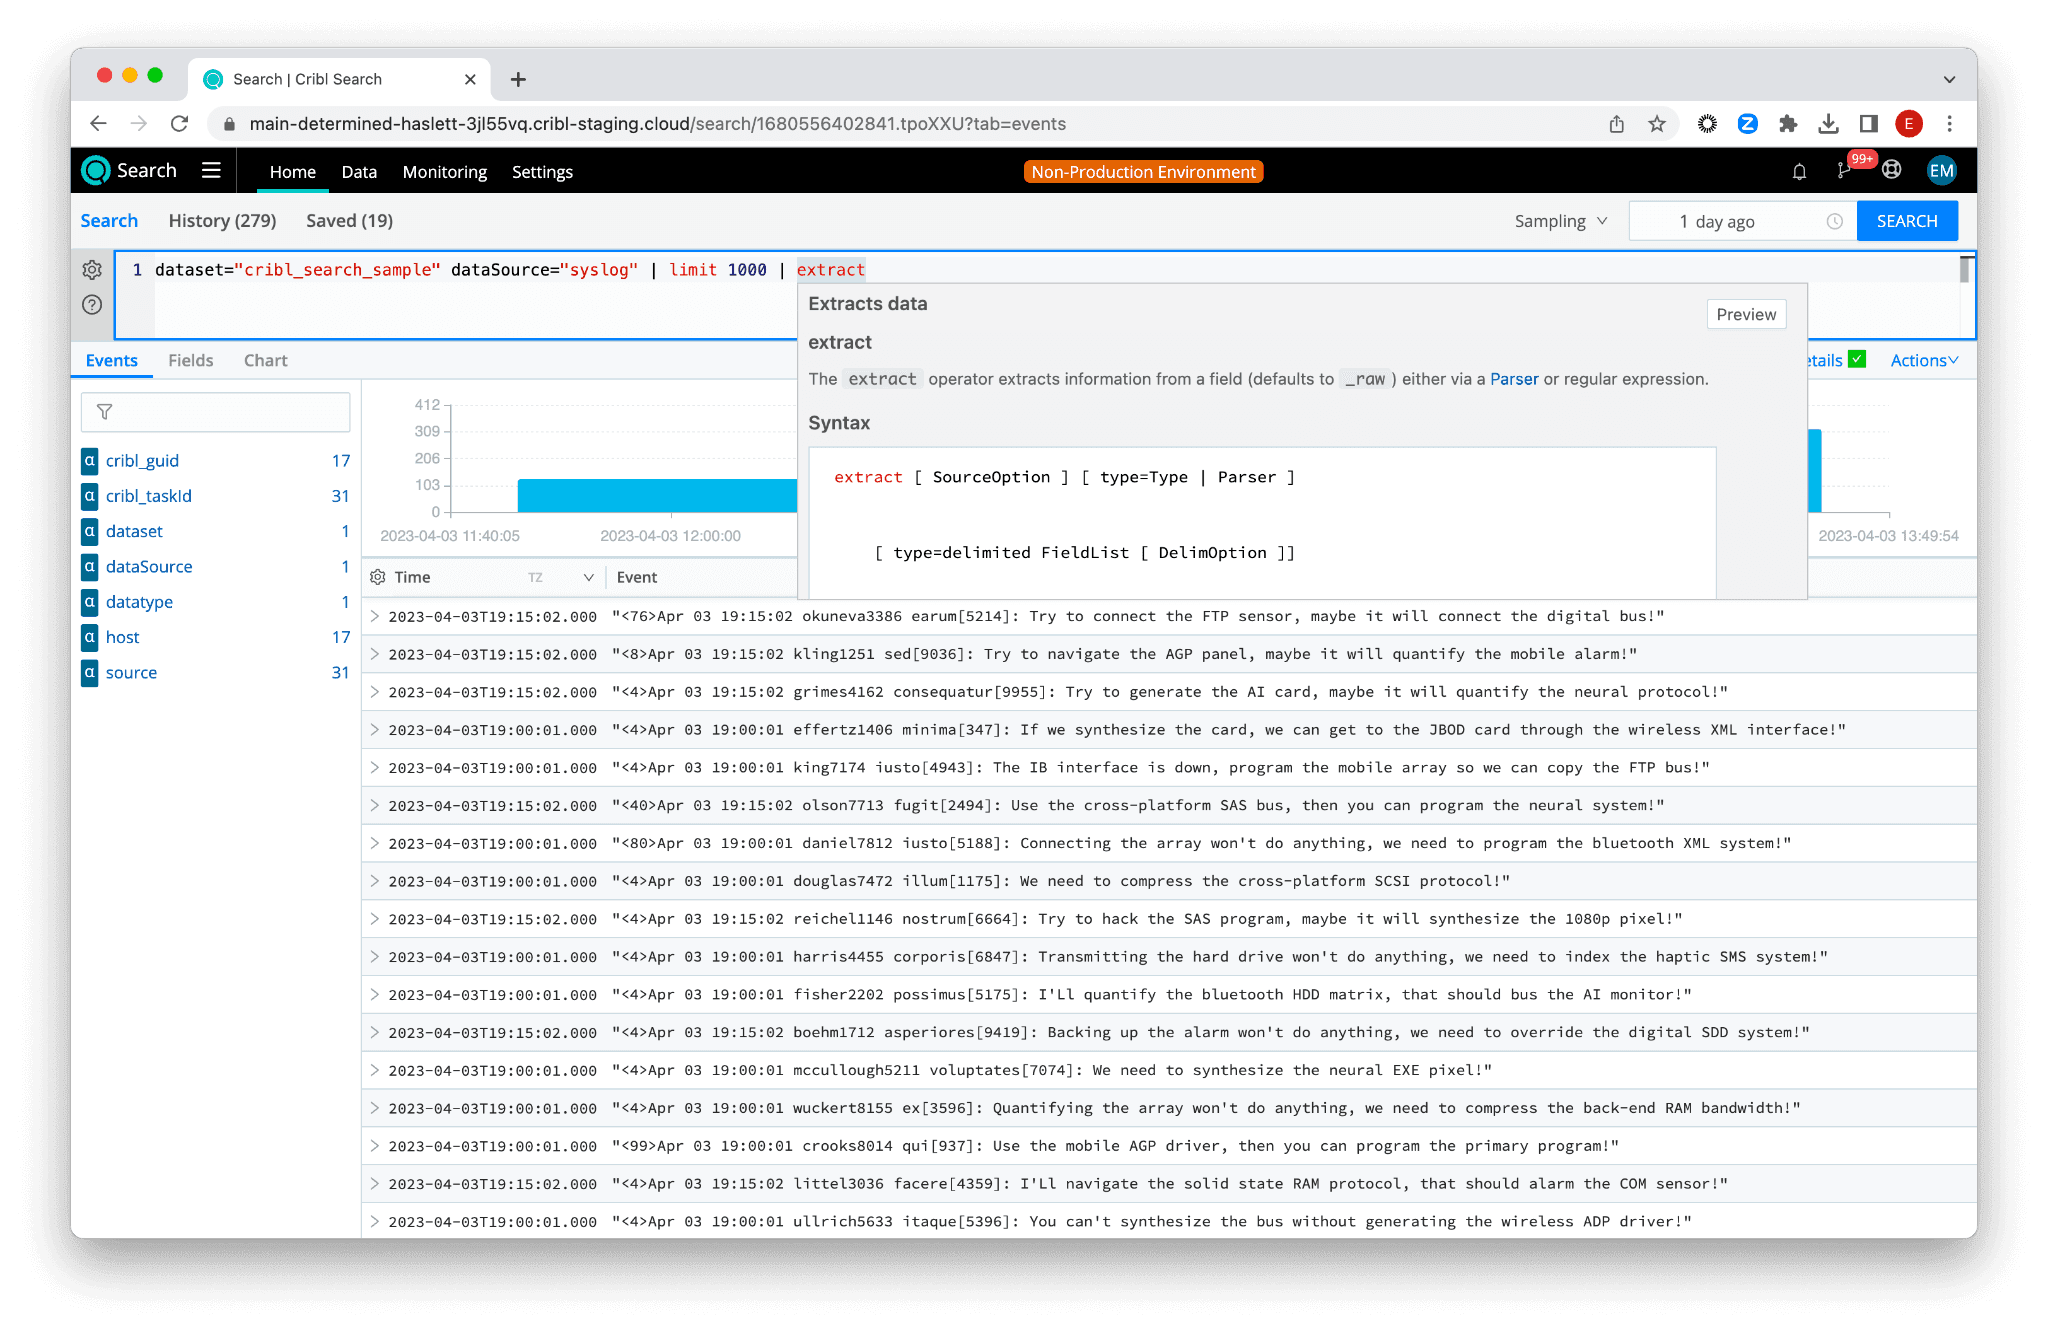Screen dimensions: 2048x1332
Task: Toggle the green Details checkbox
Action: (x=1857, y=360)
